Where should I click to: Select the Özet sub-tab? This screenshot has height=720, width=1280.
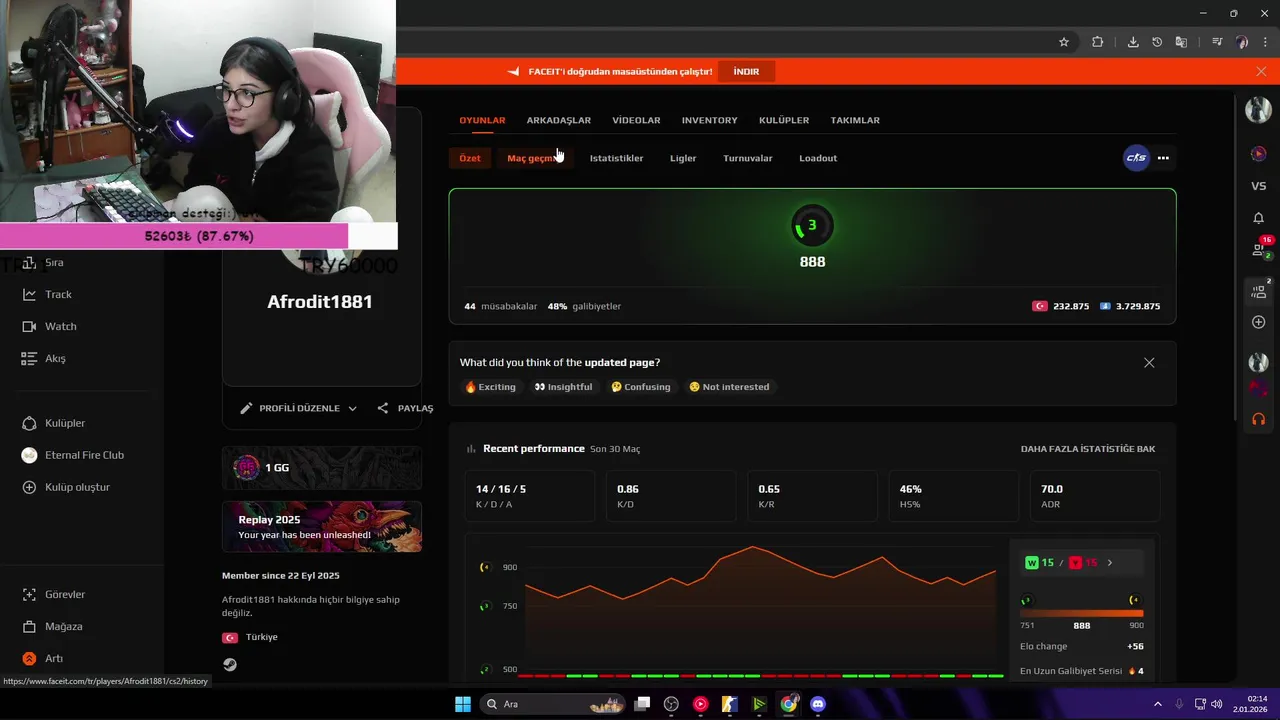coord(470,158)
